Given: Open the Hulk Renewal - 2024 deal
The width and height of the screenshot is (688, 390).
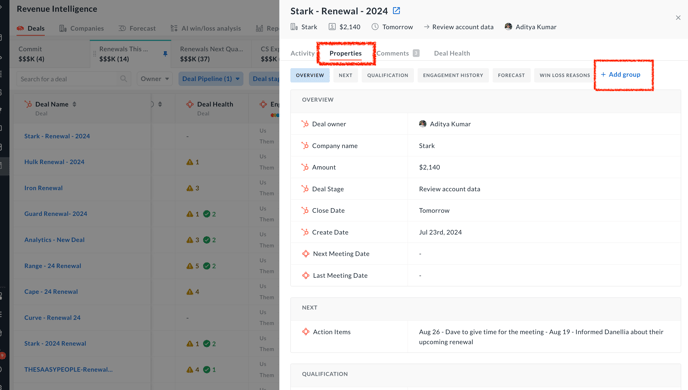Looking at the screenshot, I should [x=54, y=162].
